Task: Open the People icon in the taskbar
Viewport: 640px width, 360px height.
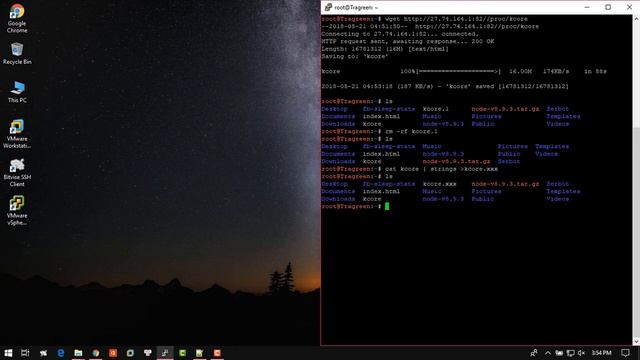Action: click(x=534, y=353)
